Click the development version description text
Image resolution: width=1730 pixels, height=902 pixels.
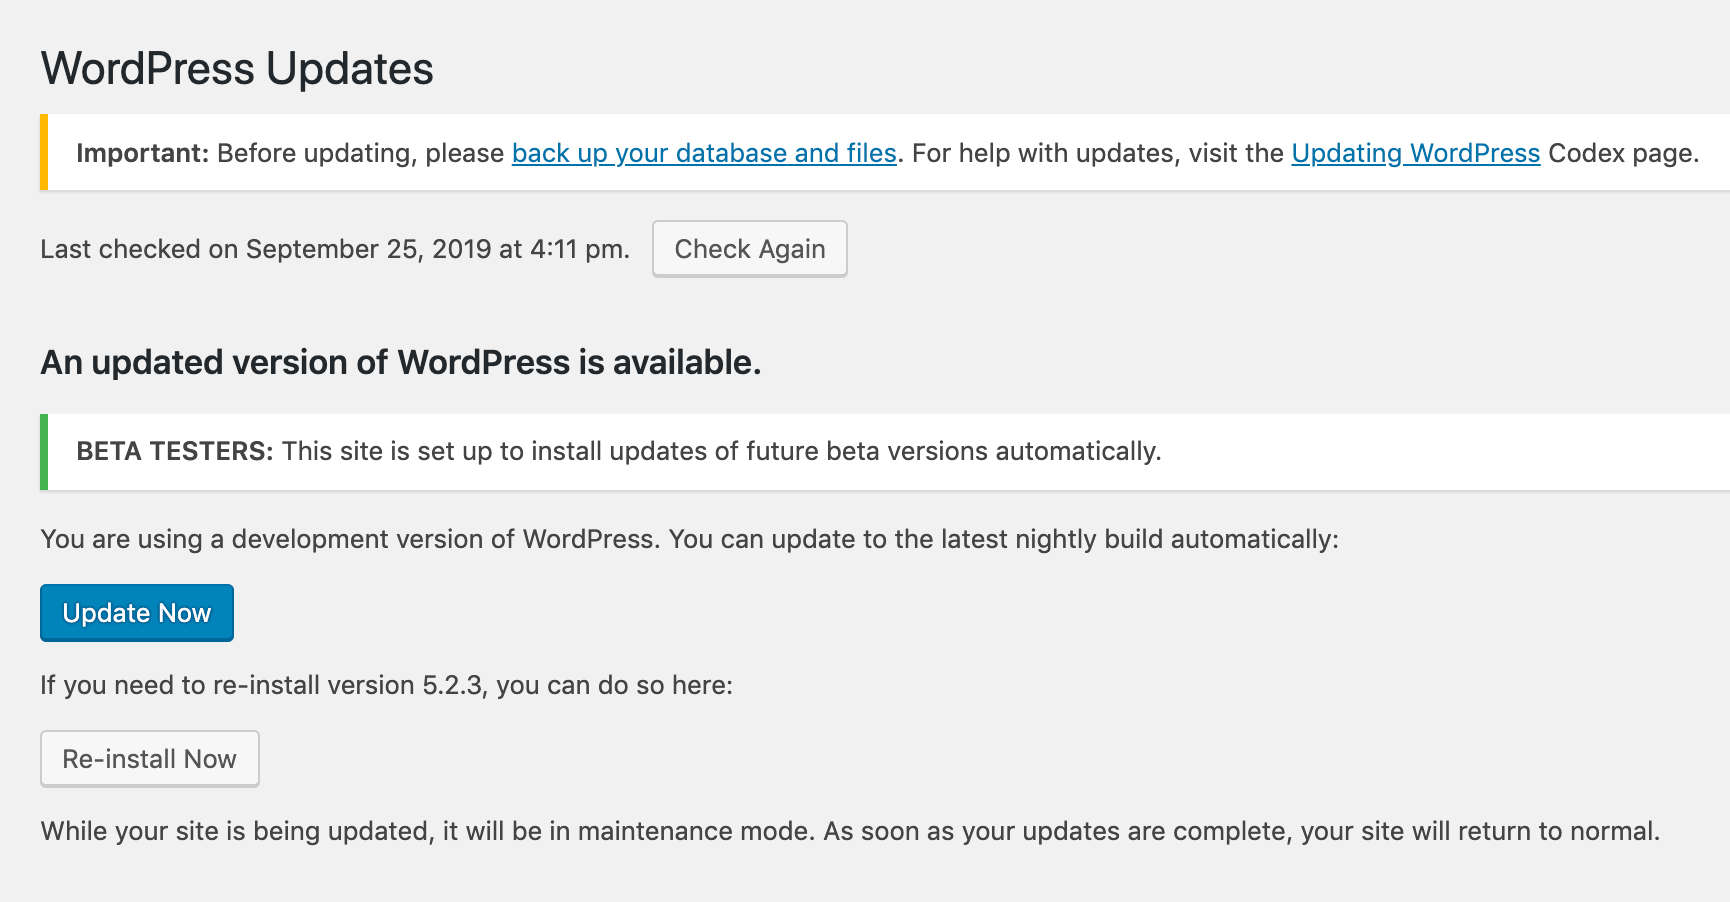tap(690, 538)
